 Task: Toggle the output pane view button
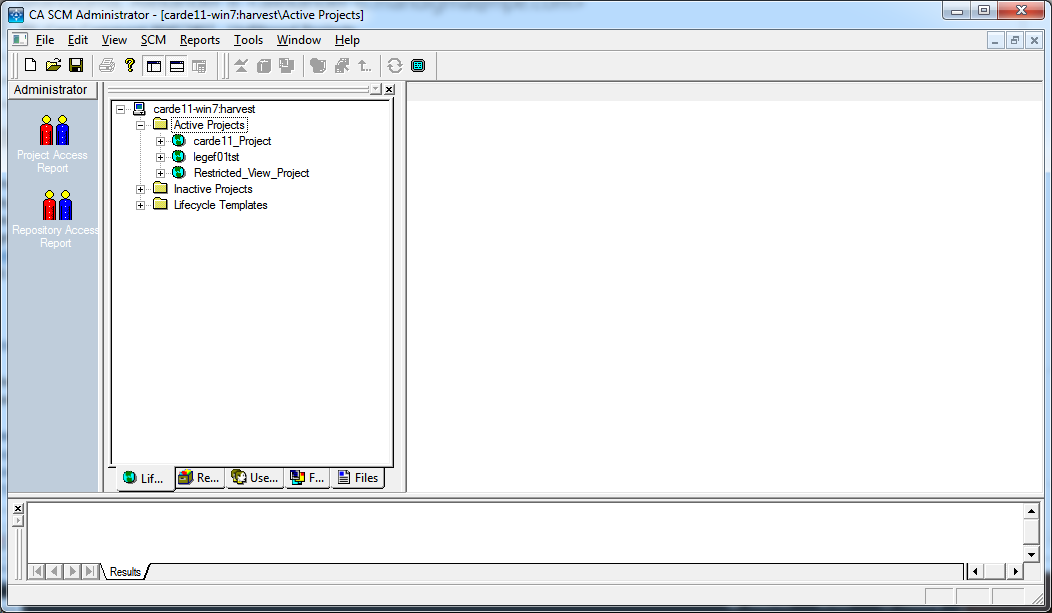[176, 66]
